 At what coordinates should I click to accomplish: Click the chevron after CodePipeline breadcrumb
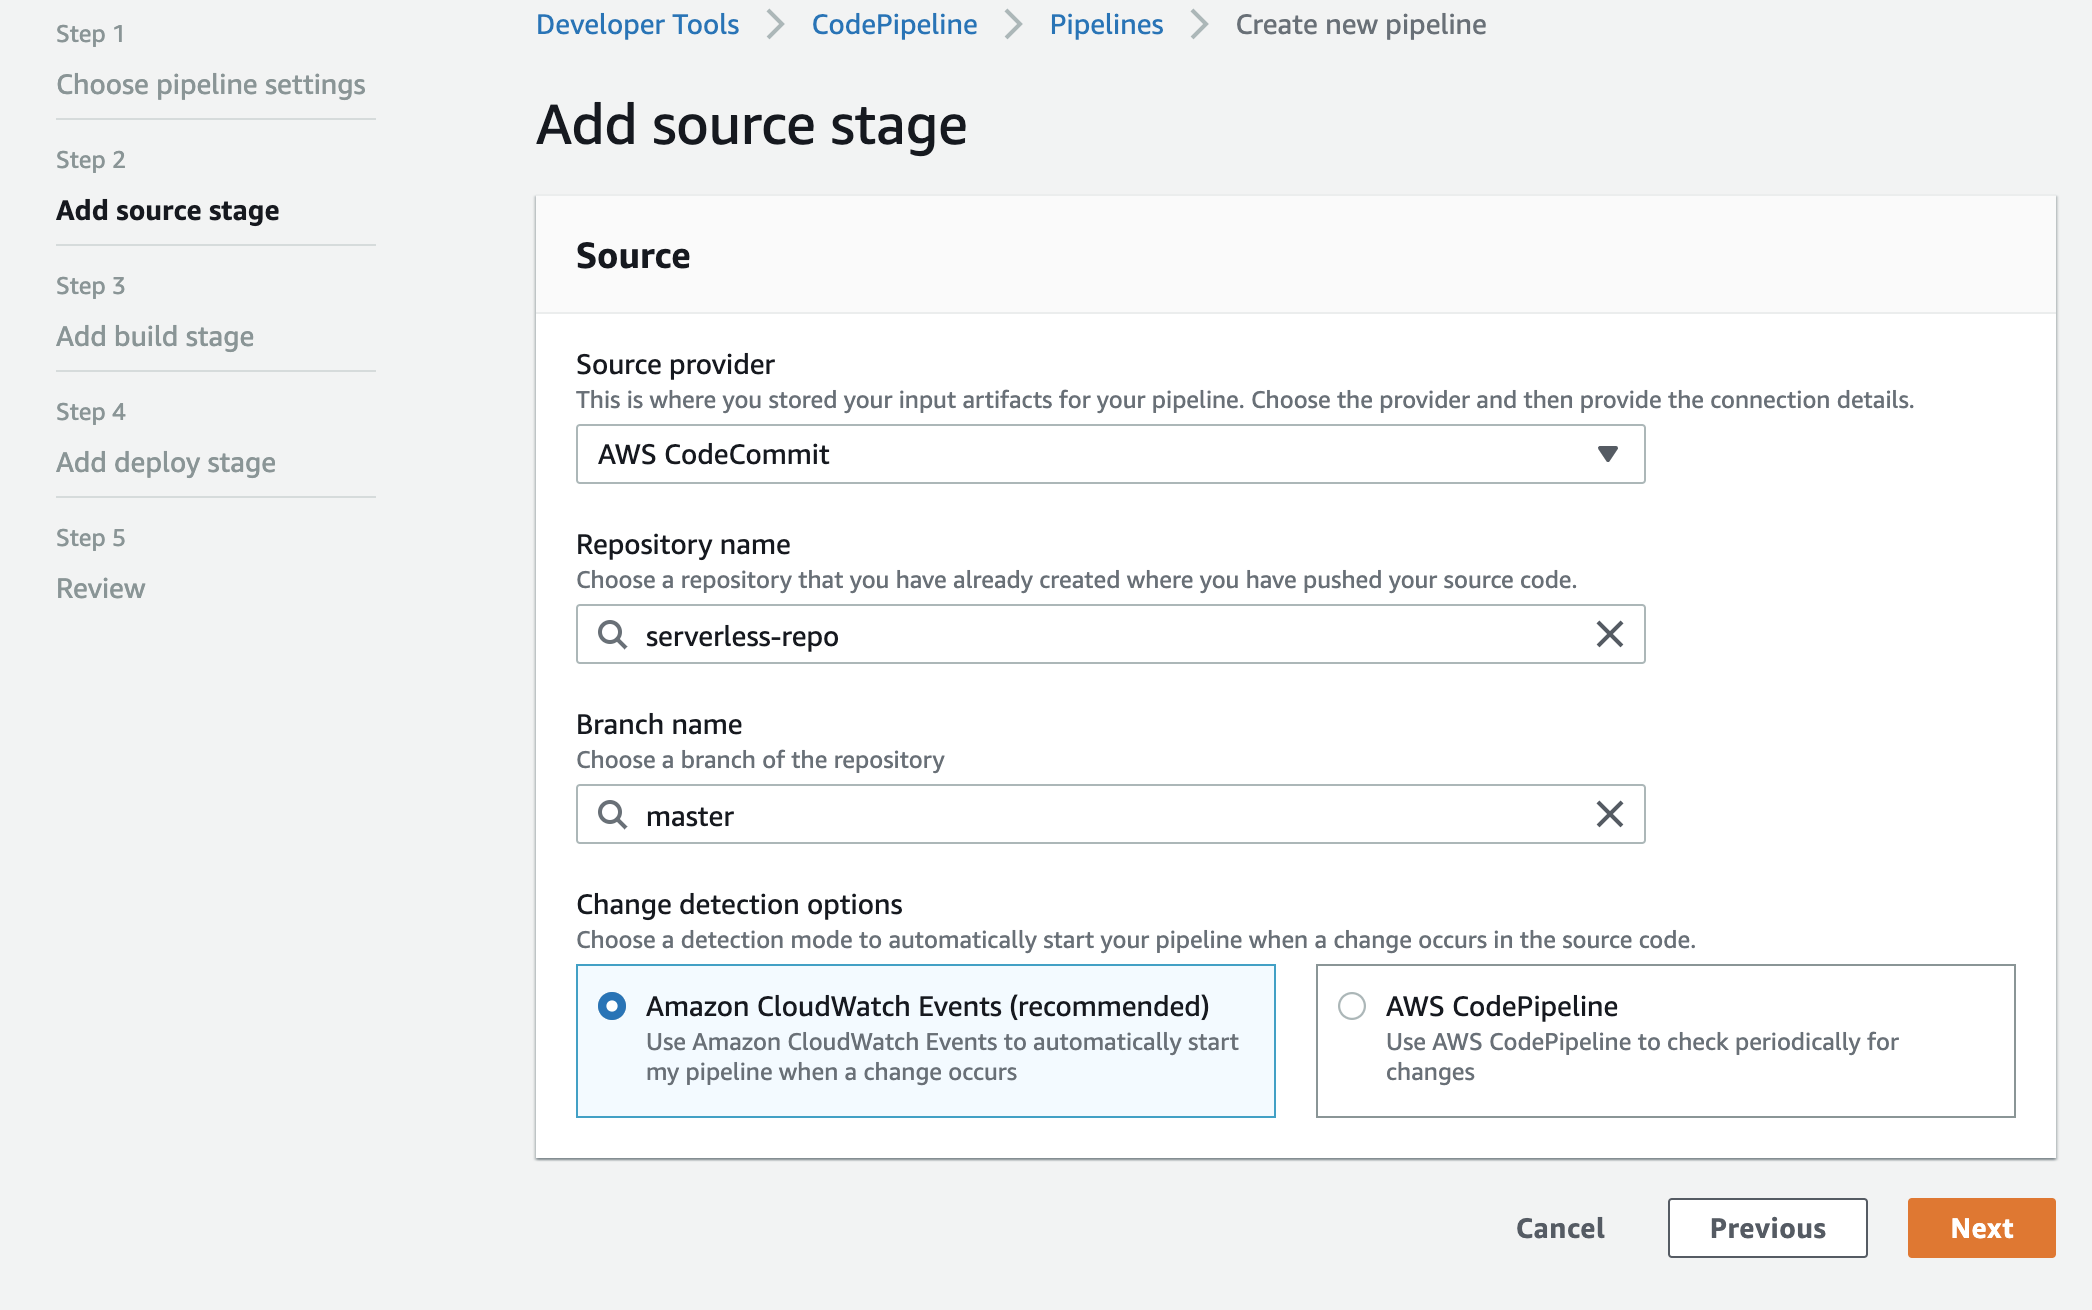pos(1013,24)
